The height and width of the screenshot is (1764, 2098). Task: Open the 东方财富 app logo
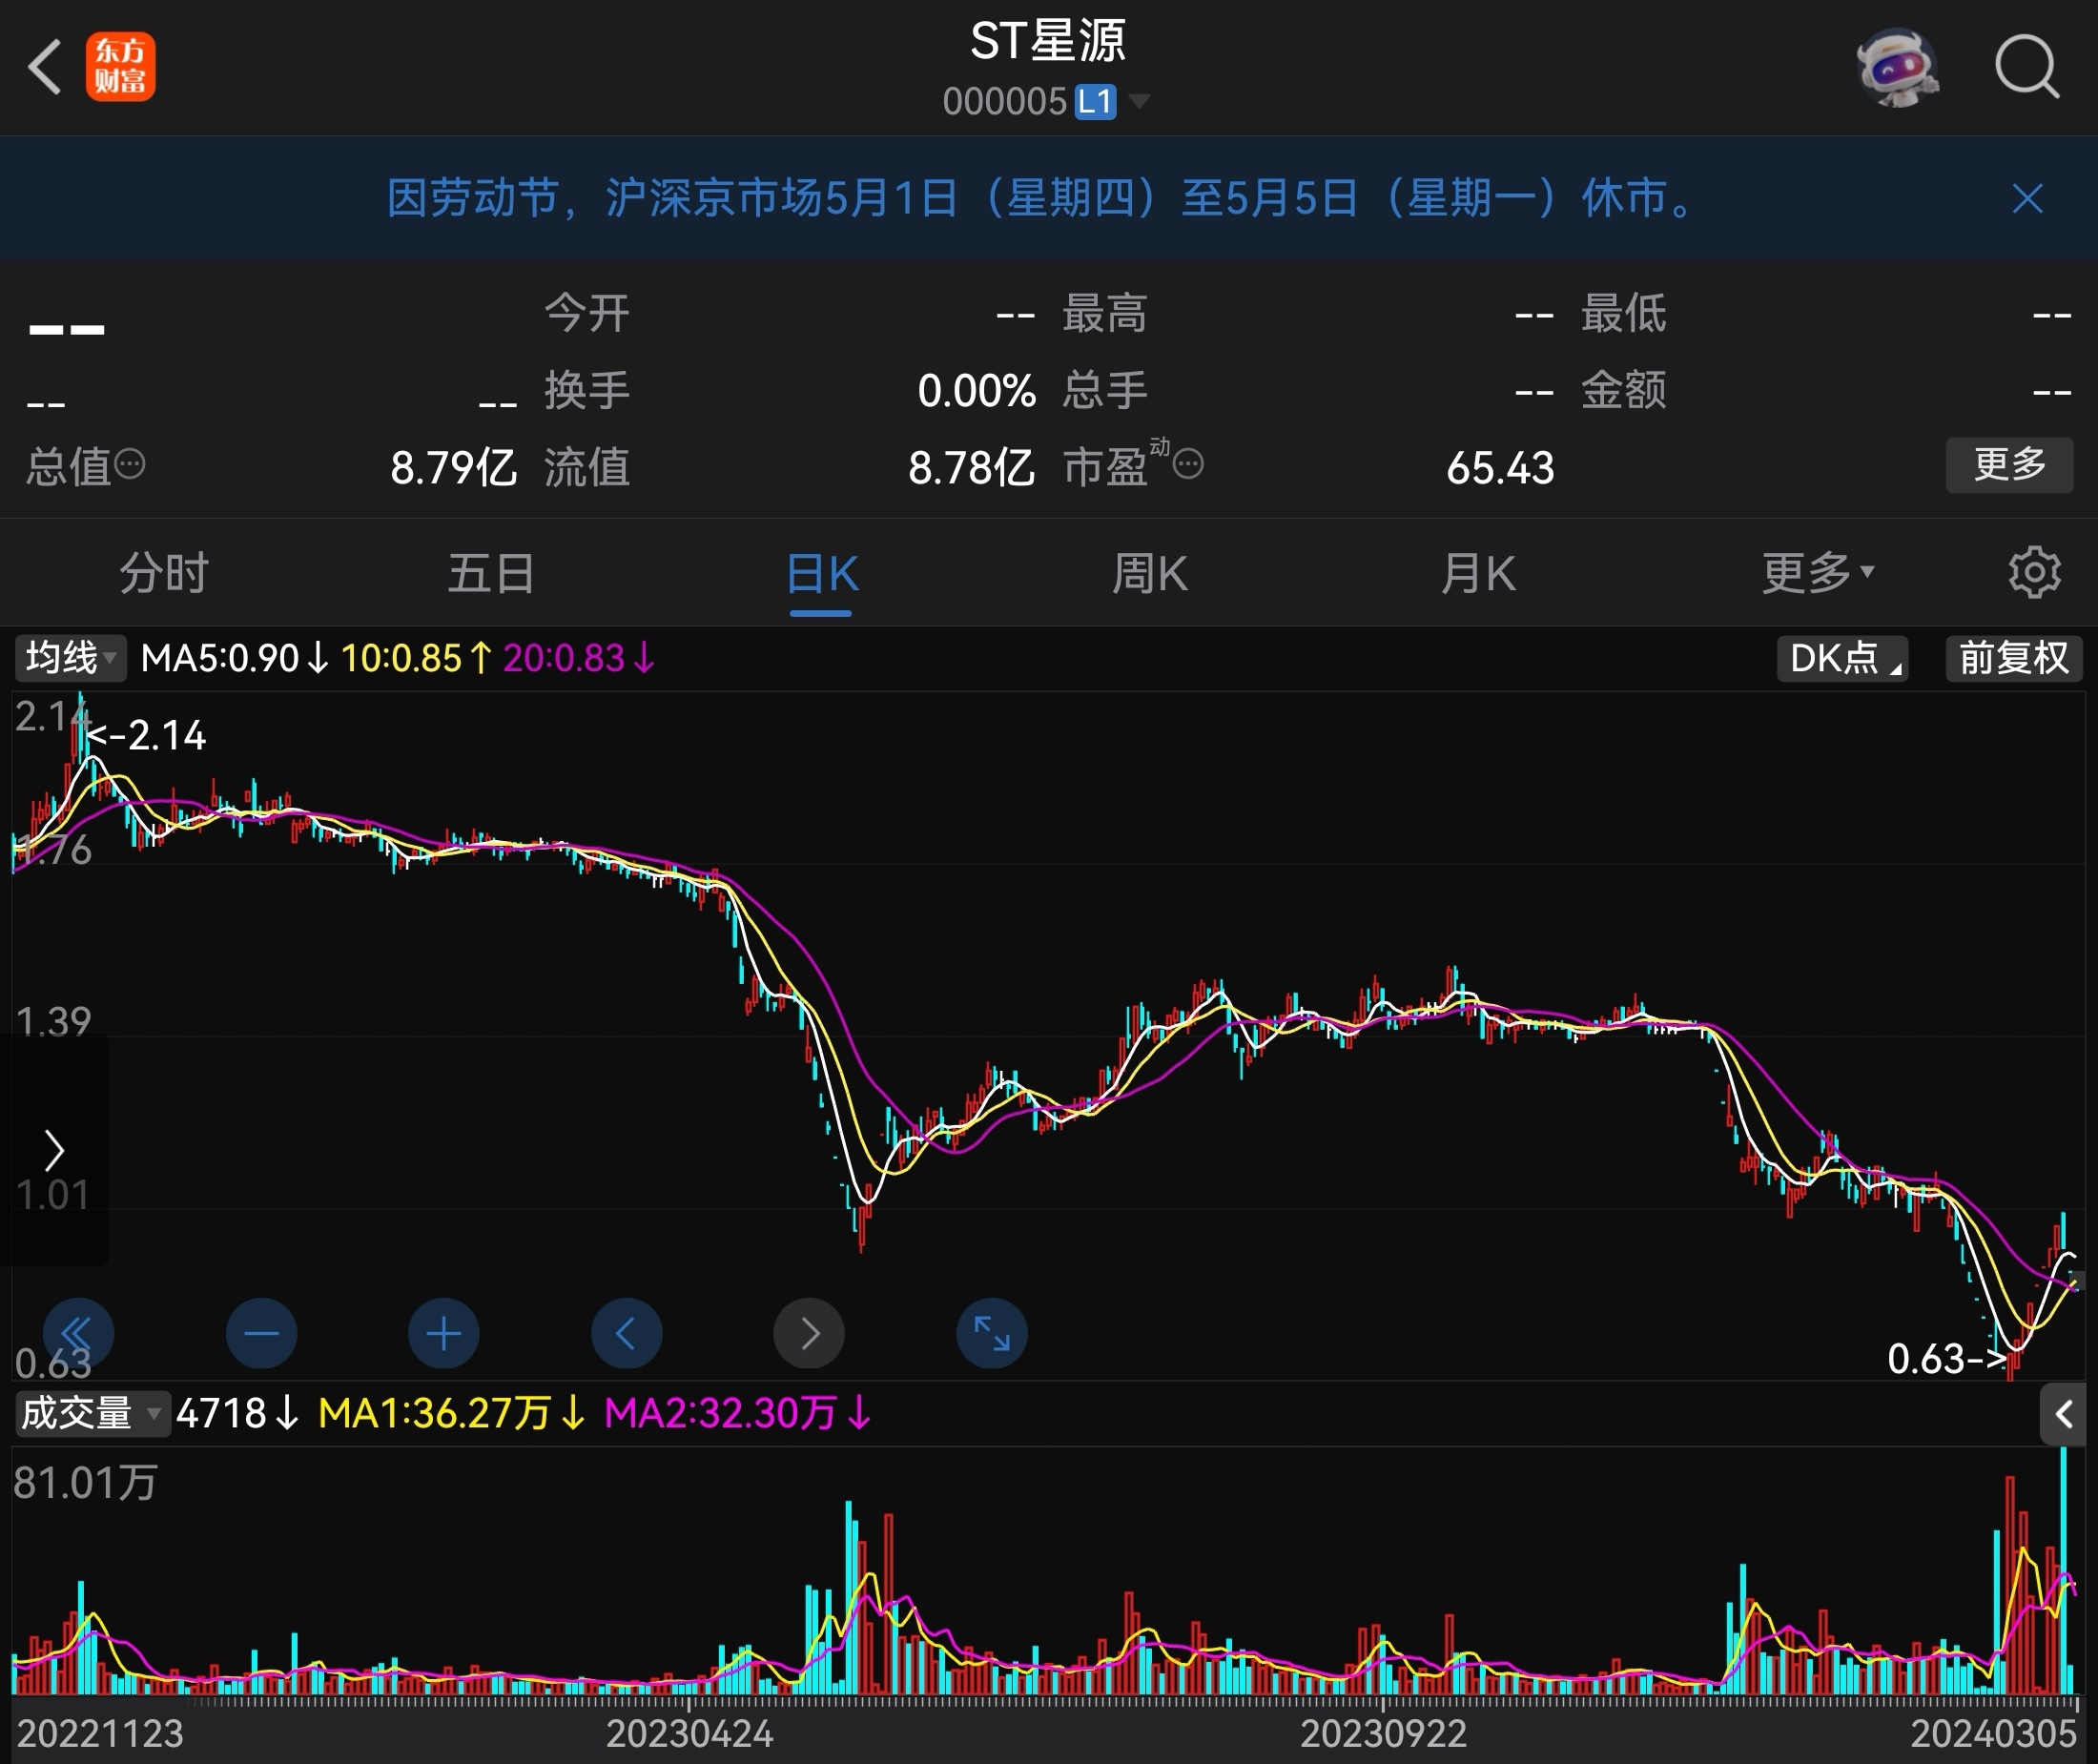click(x=121, y=67)
